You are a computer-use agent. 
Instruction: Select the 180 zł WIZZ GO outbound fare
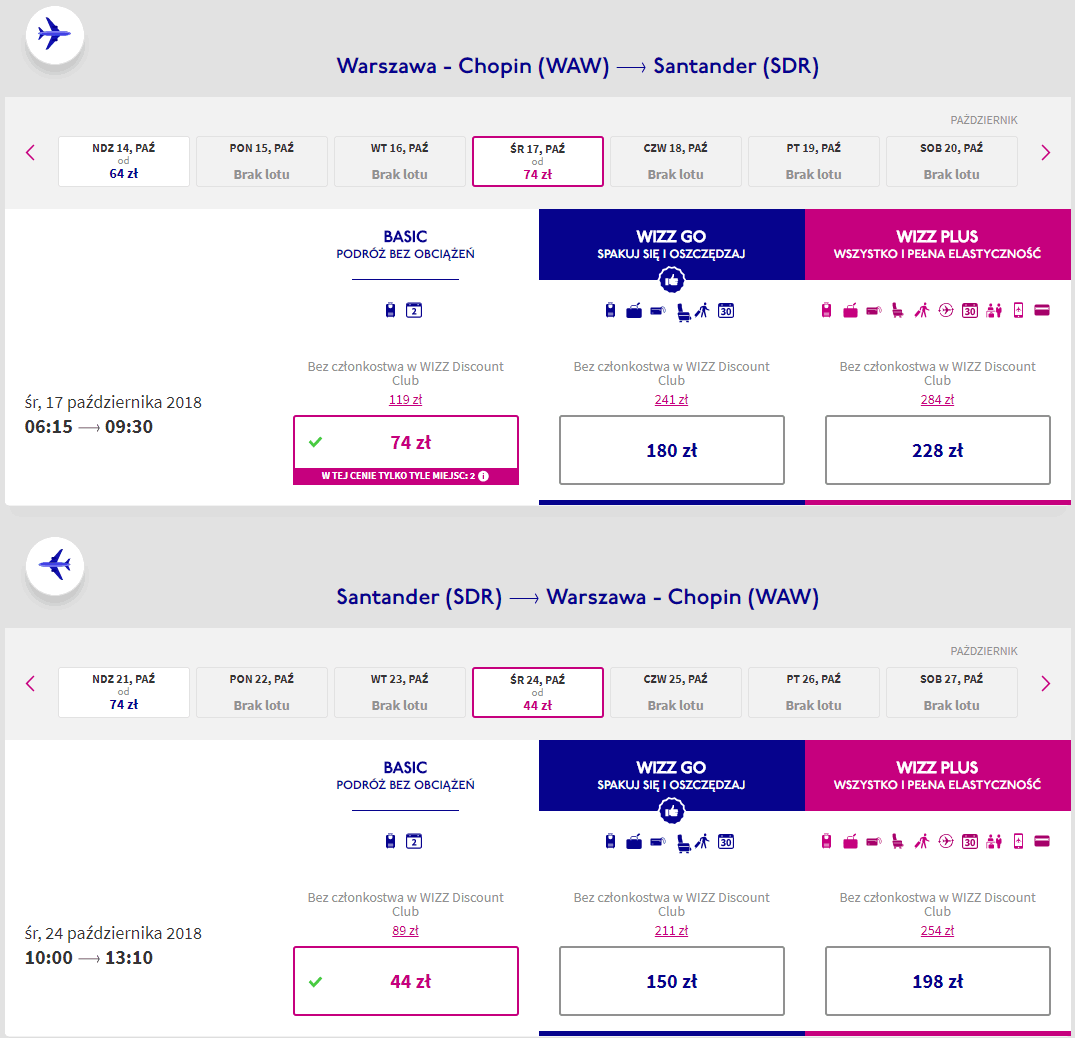[x=672, y=450]
